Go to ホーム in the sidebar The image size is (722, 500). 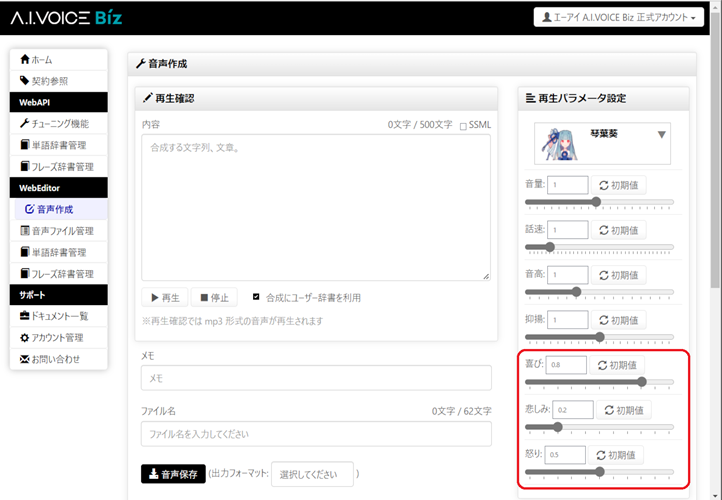point(58,59)
